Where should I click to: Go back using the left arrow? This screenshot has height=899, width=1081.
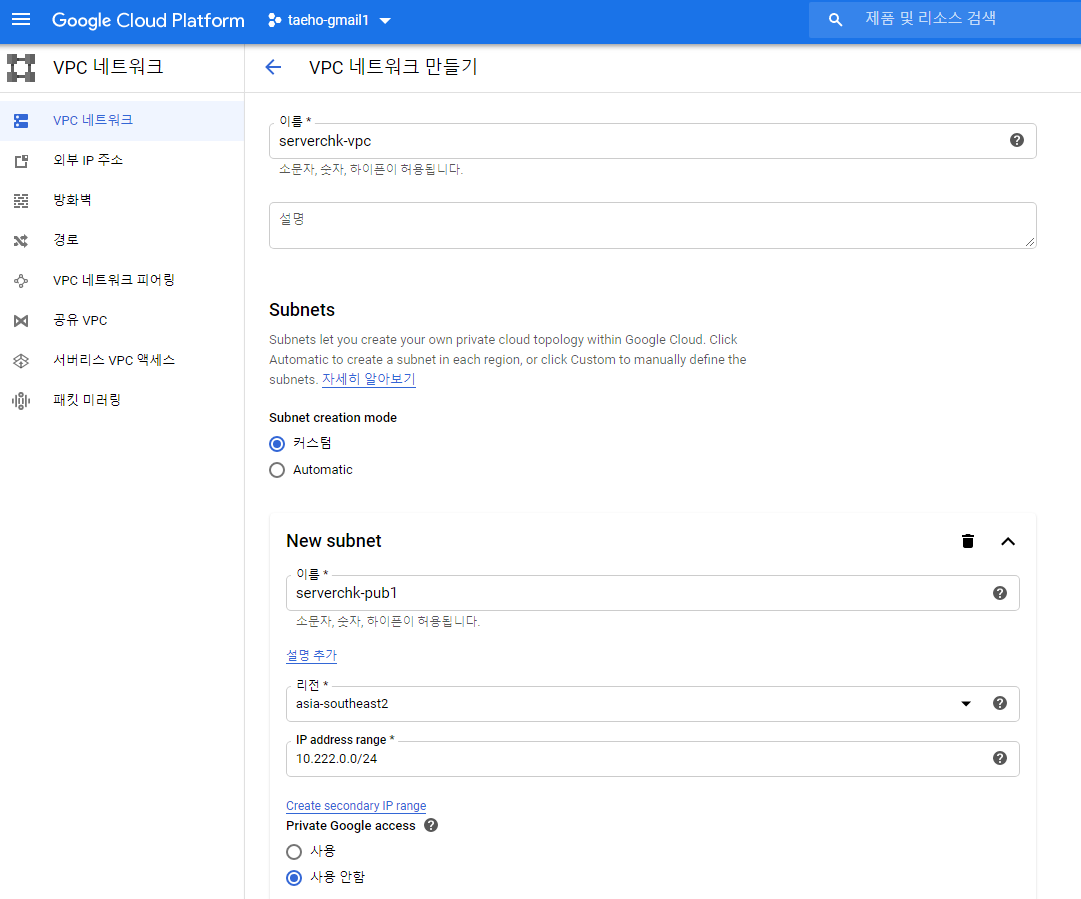[x=274, y=67]
